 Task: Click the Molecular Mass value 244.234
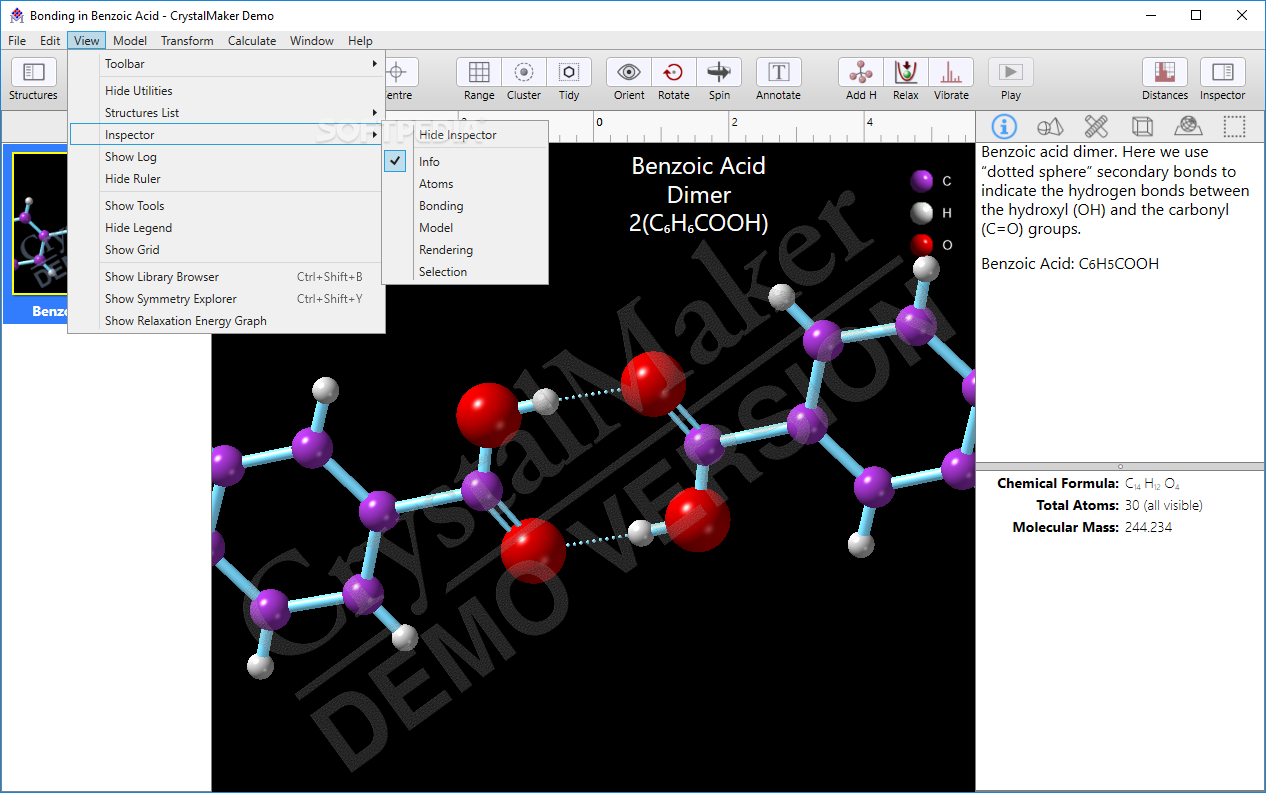(x=1148, y=527)
